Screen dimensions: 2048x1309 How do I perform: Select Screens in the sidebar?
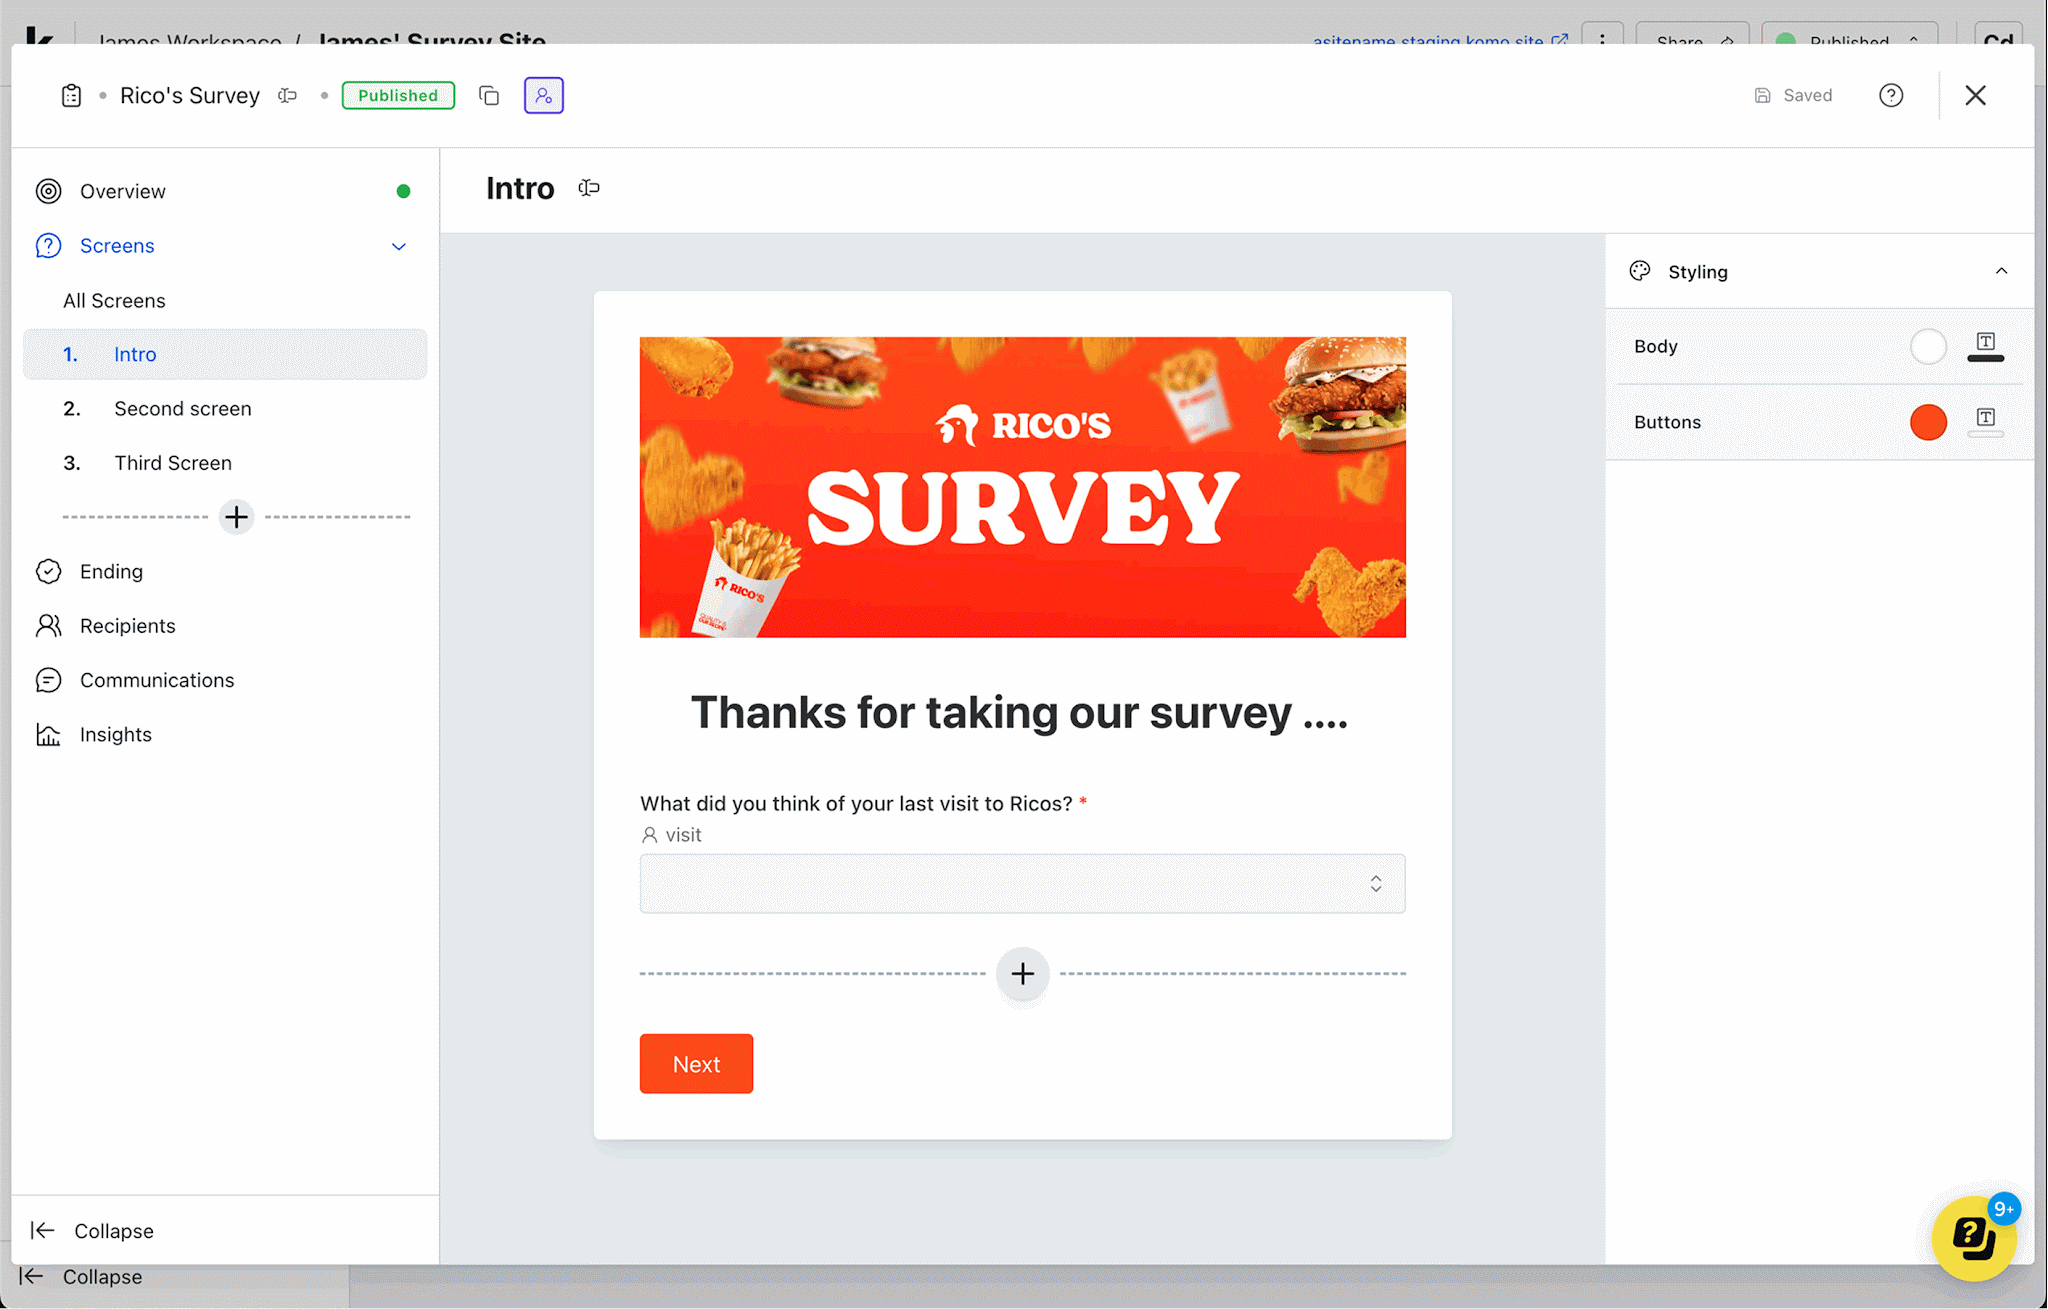(117, 246)
